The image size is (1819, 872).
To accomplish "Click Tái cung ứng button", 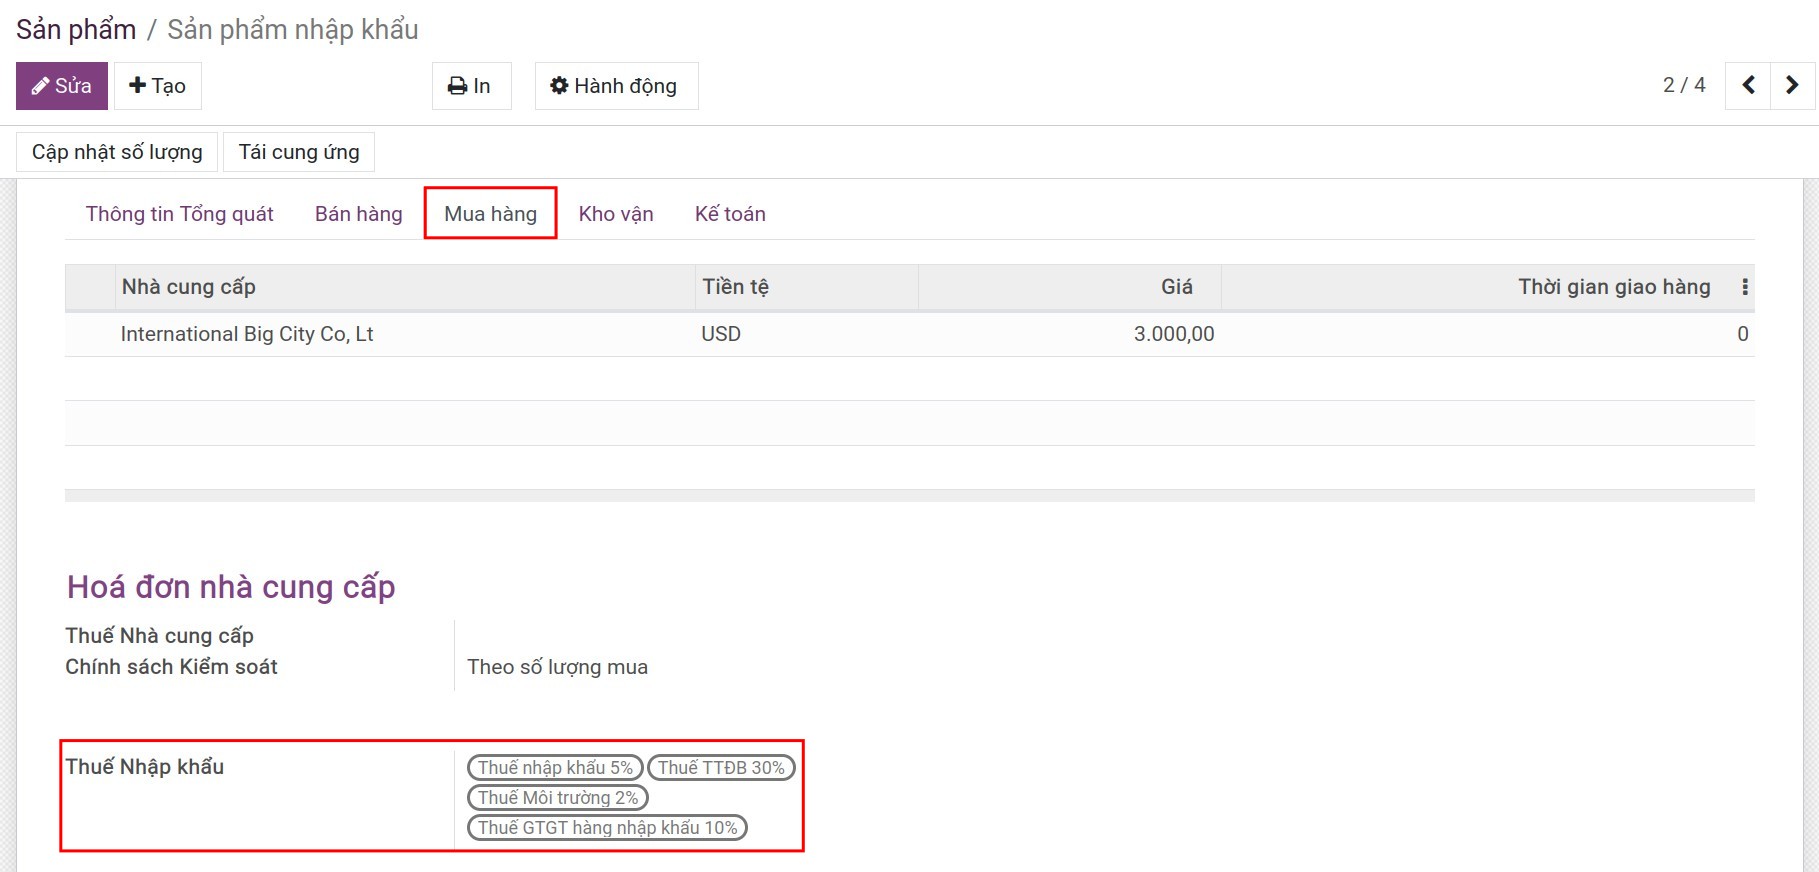I will click(x=299, y=152).
